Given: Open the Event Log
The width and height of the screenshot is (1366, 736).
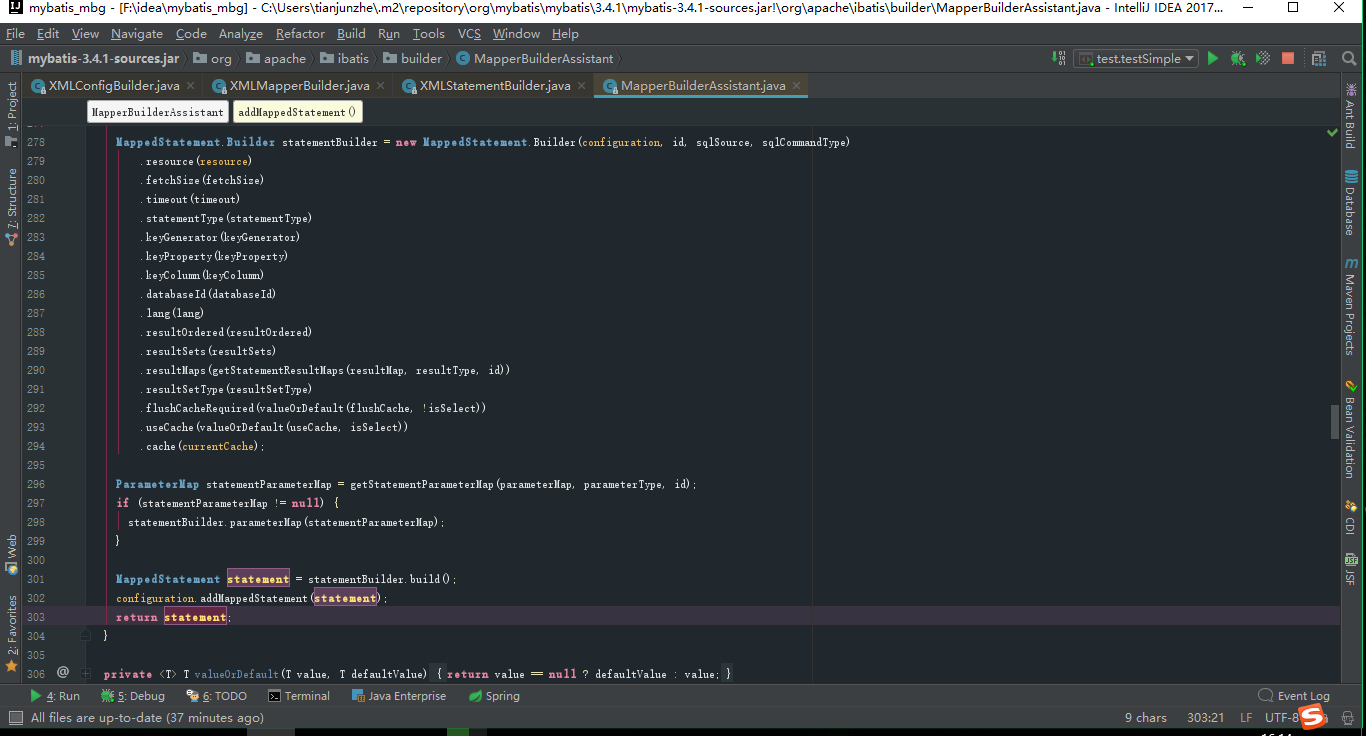Looking at the screenshot, I should (x=1303, y=695).
